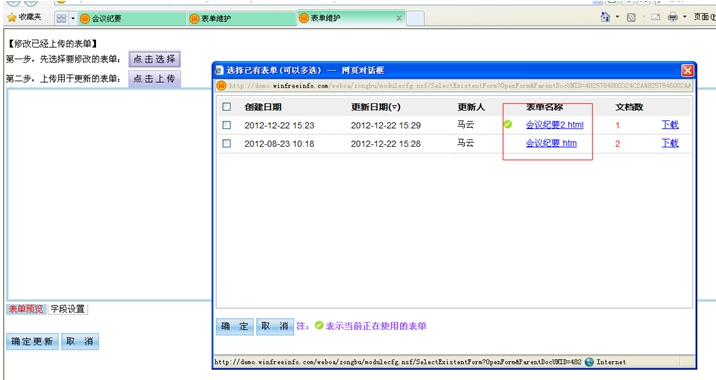716x380 pixels.
Task: Click the green in-use check icon in 会议纪要2.html row
Action: pyautogui.click(x=508, y=124)
